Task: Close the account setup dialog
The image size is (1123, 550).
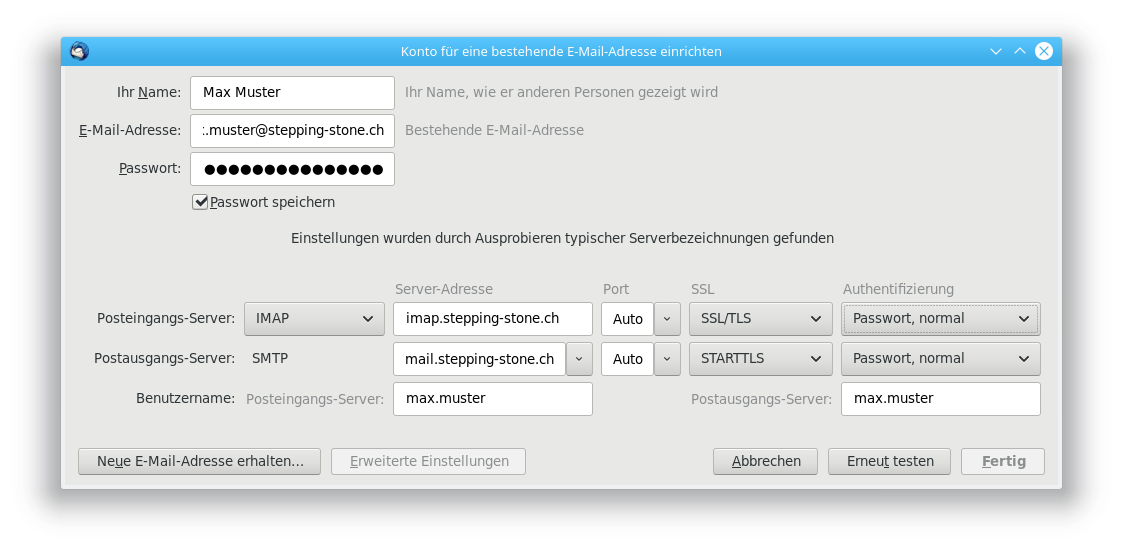Action: pos(1044,51)
